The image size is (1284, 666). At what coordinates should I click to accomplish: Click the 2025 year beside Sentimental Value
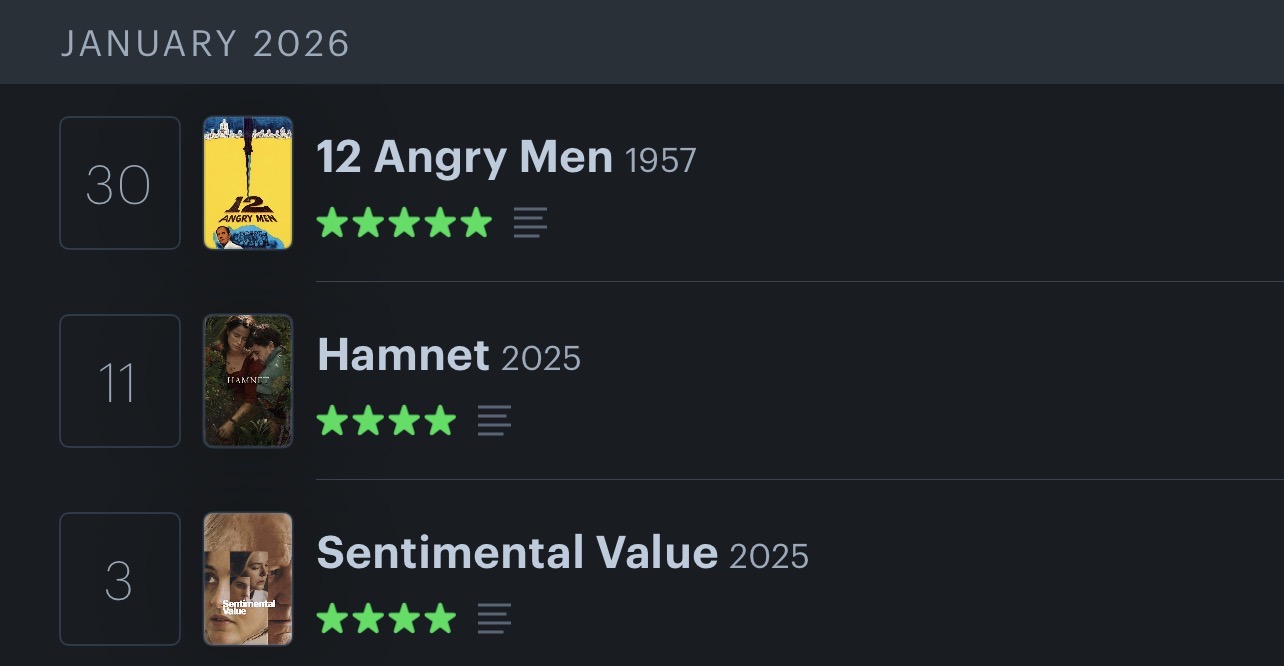tap(769, 556)
